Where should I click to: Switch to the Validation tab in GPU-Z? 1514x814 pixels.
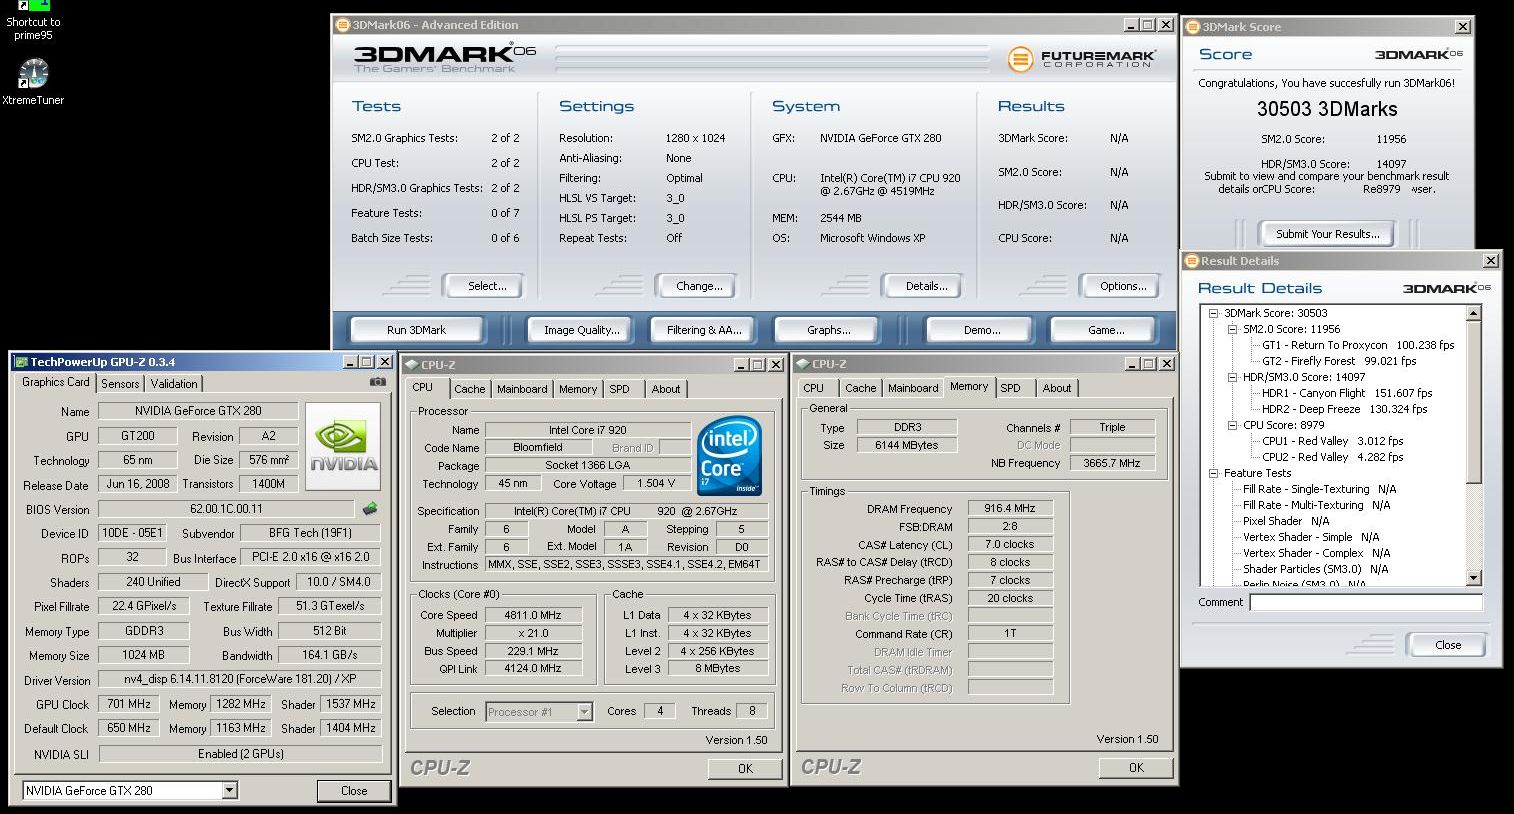(174, 384)
